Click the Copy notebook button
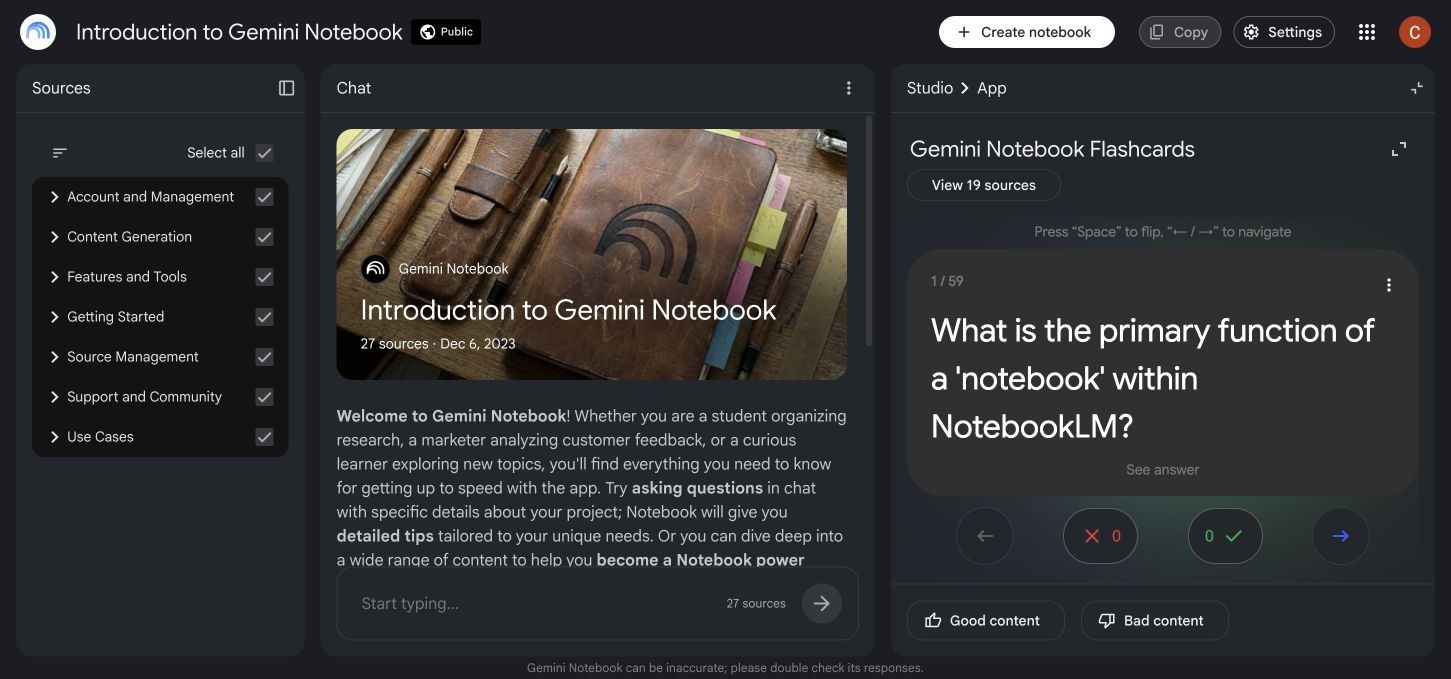Viewport: 1451px width, 679px height. [x=1180, y=32]
